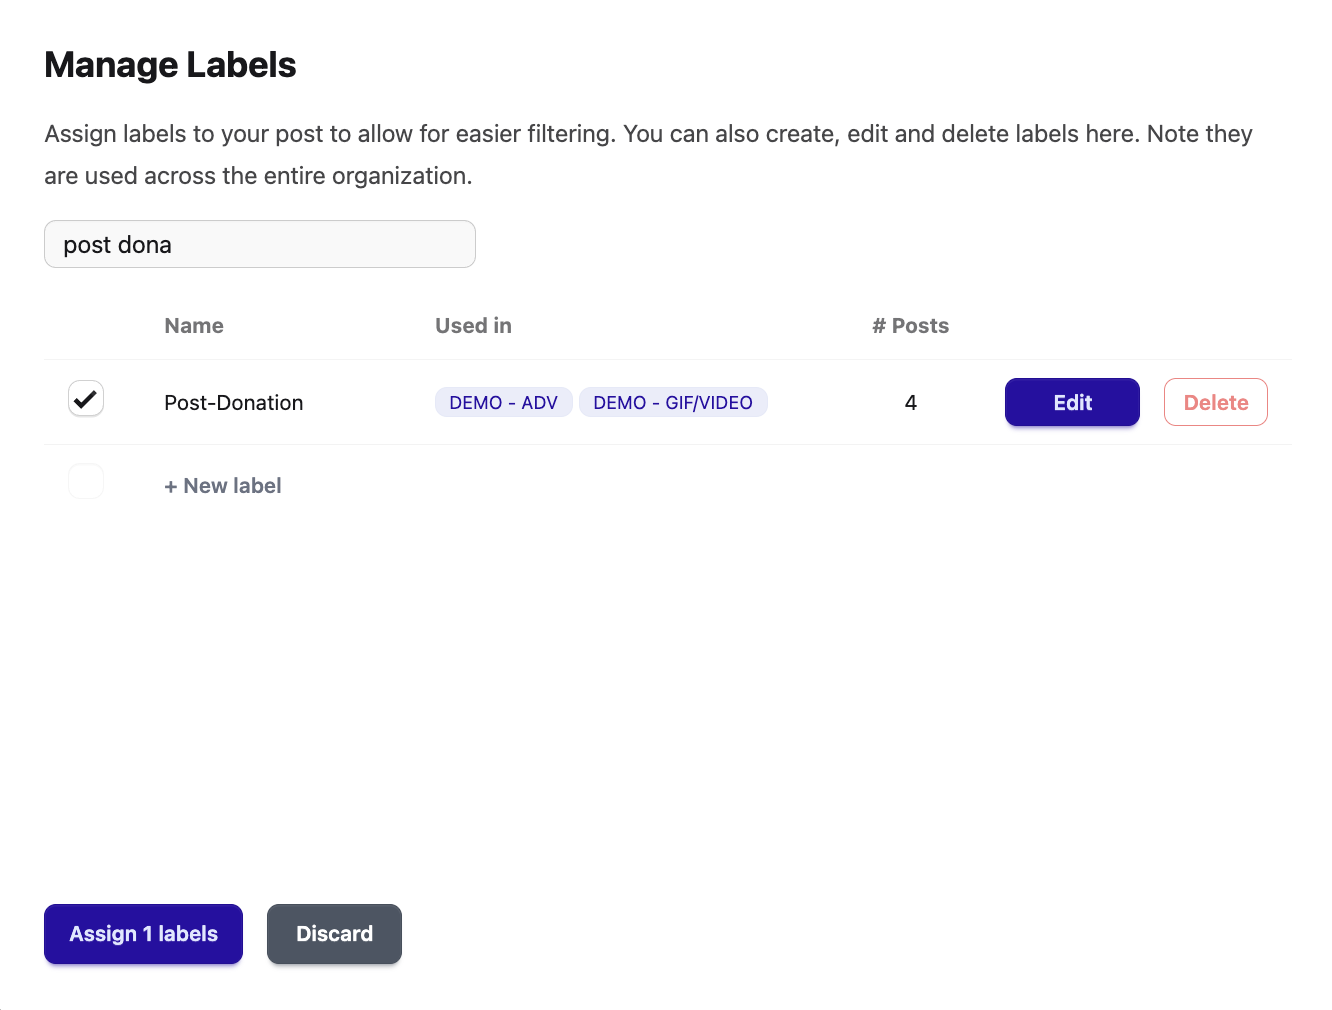The width and height of the screenshot is (1332, 1010).
Task: Click the Name column header
Action: click(194, 326)
